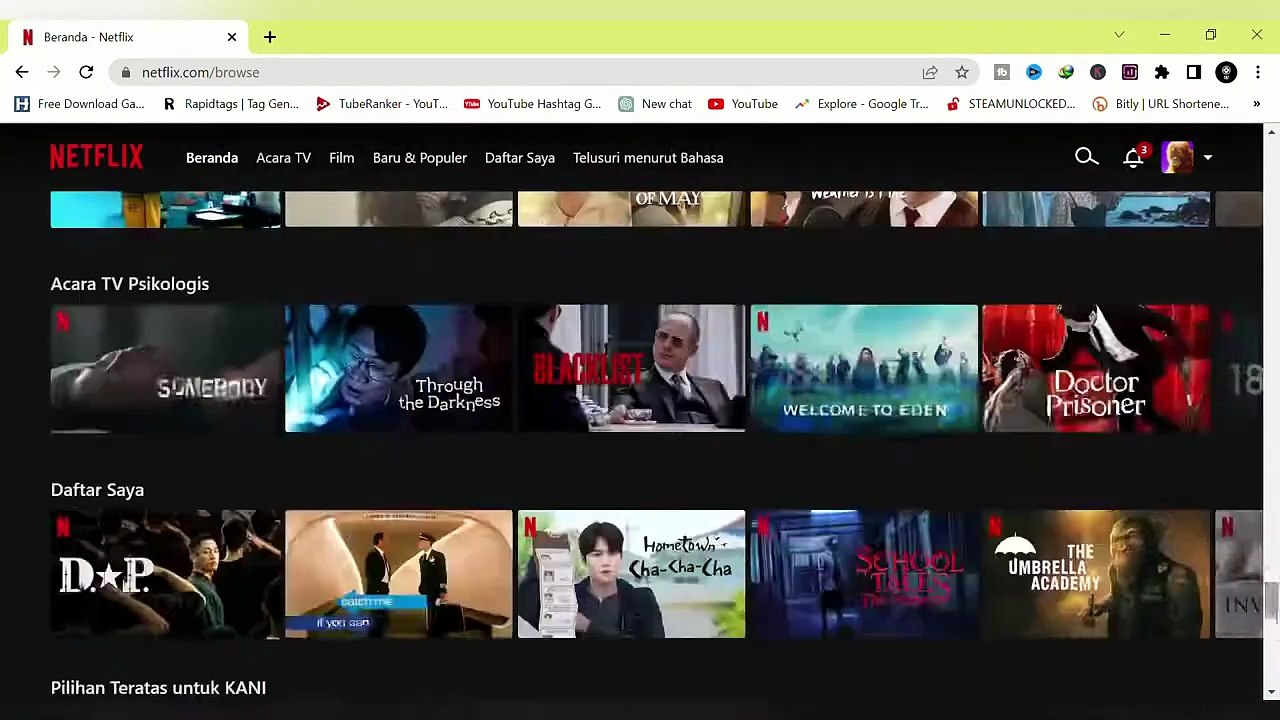The width and height of the screenshot is (1280, 720).
Task: Open Through the Darkness thumbnail
Action: click(399, 369)
